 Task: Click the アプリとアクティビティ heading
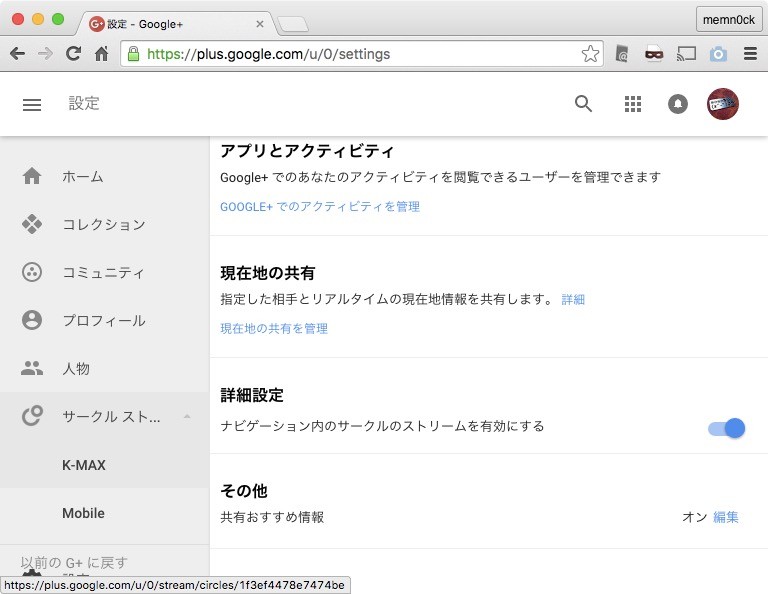(307, 151)
